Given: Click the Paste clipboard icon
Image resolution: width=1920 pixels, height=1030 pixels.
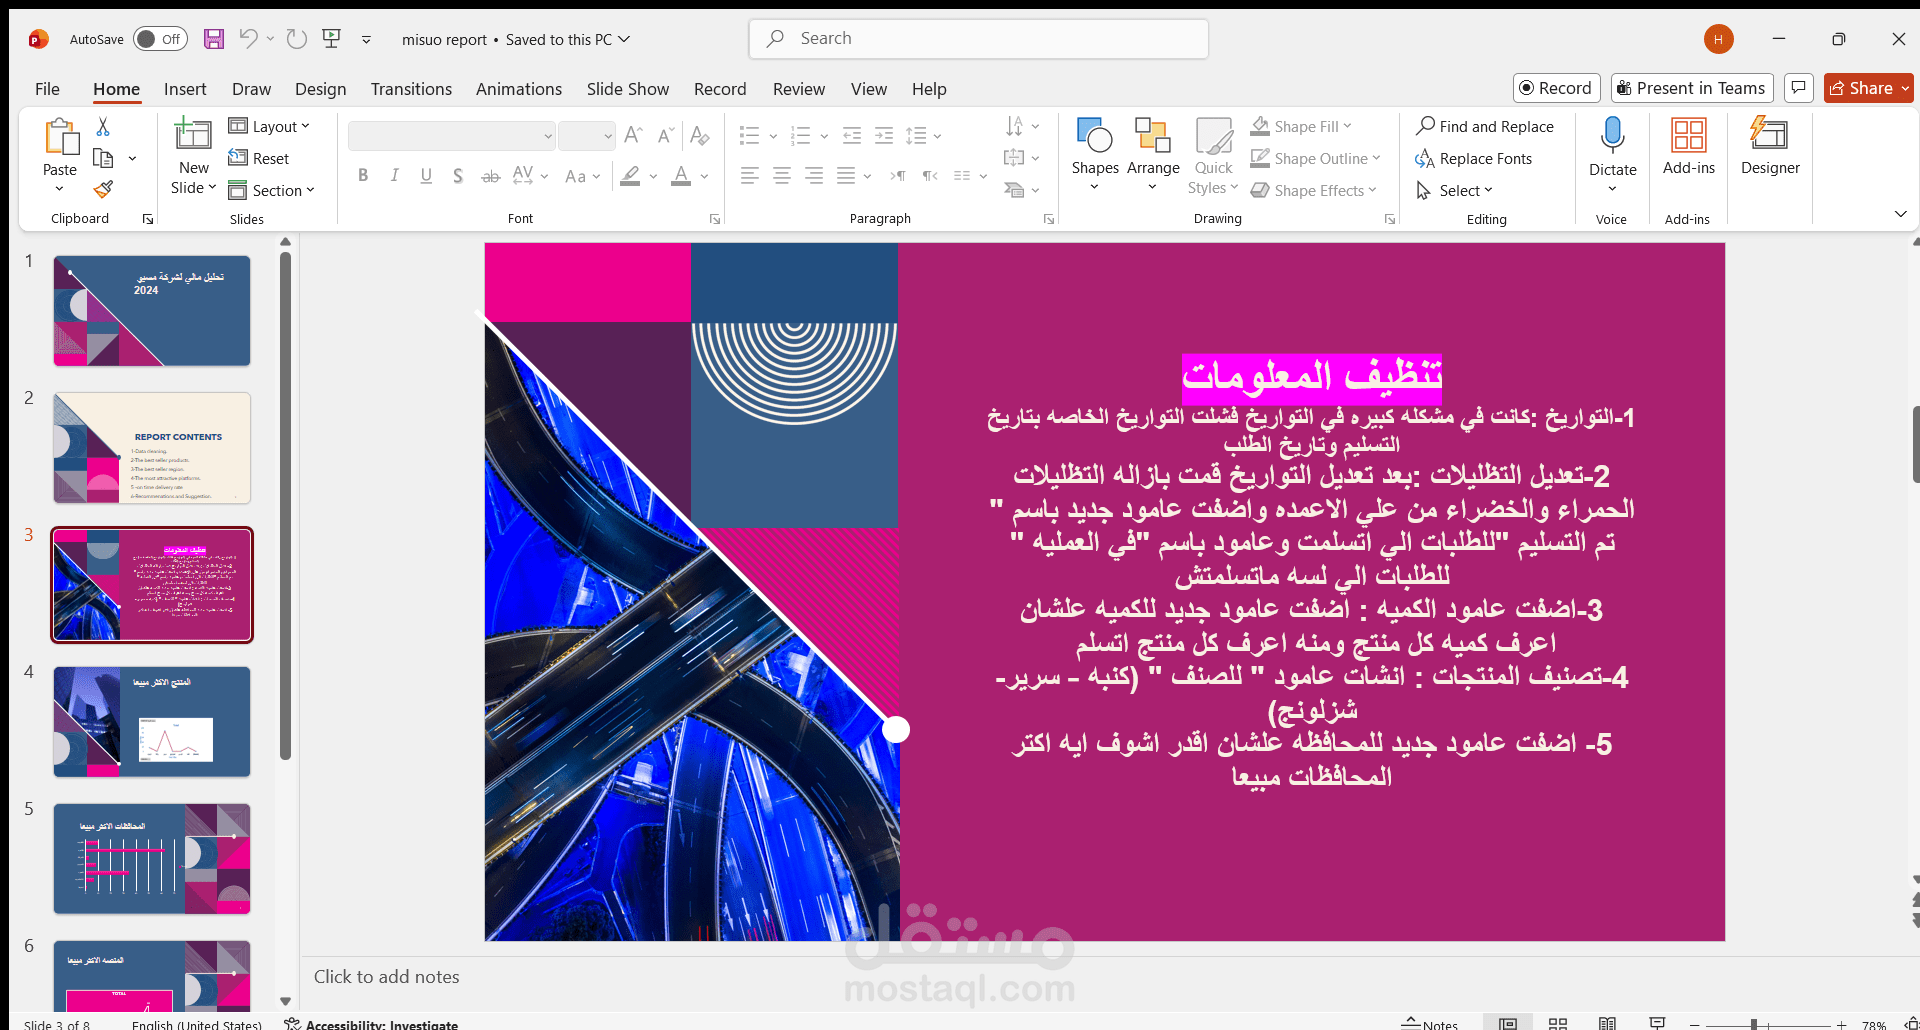Looking at the screenshot, I should click(x=60, y=137).
